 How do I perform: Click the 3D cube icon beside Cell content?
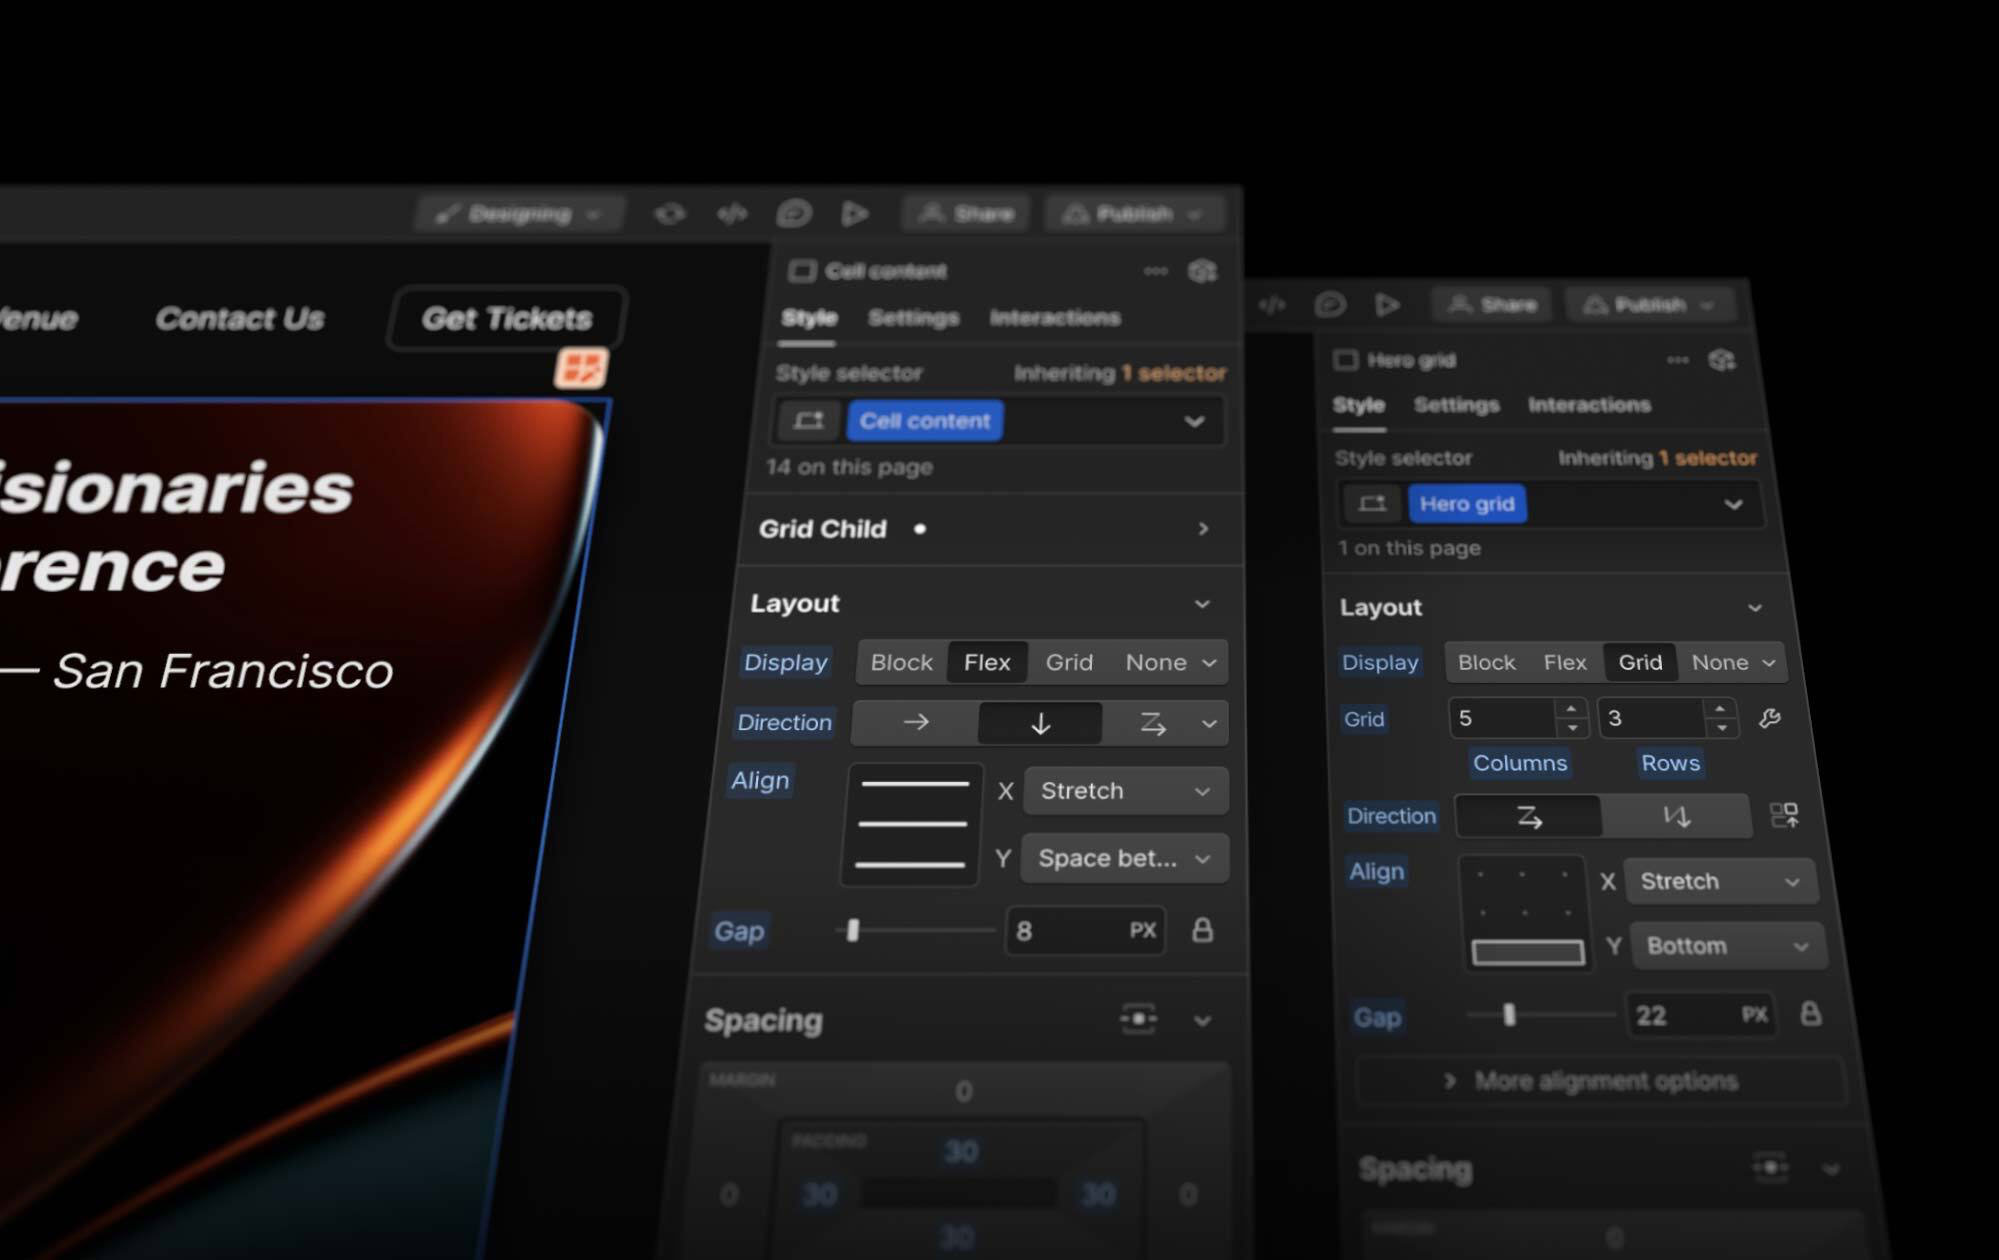point(1202,271)
